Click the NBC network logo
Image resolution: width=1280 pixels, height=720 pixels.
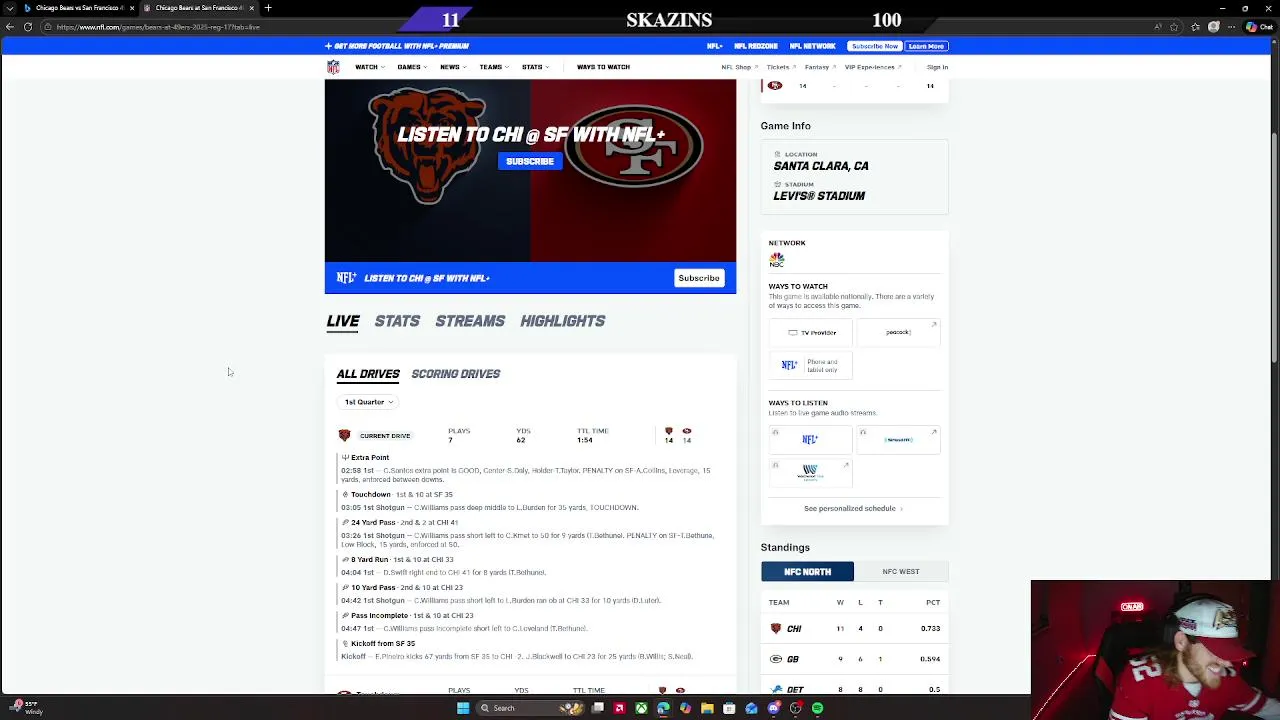pos(777,260)
